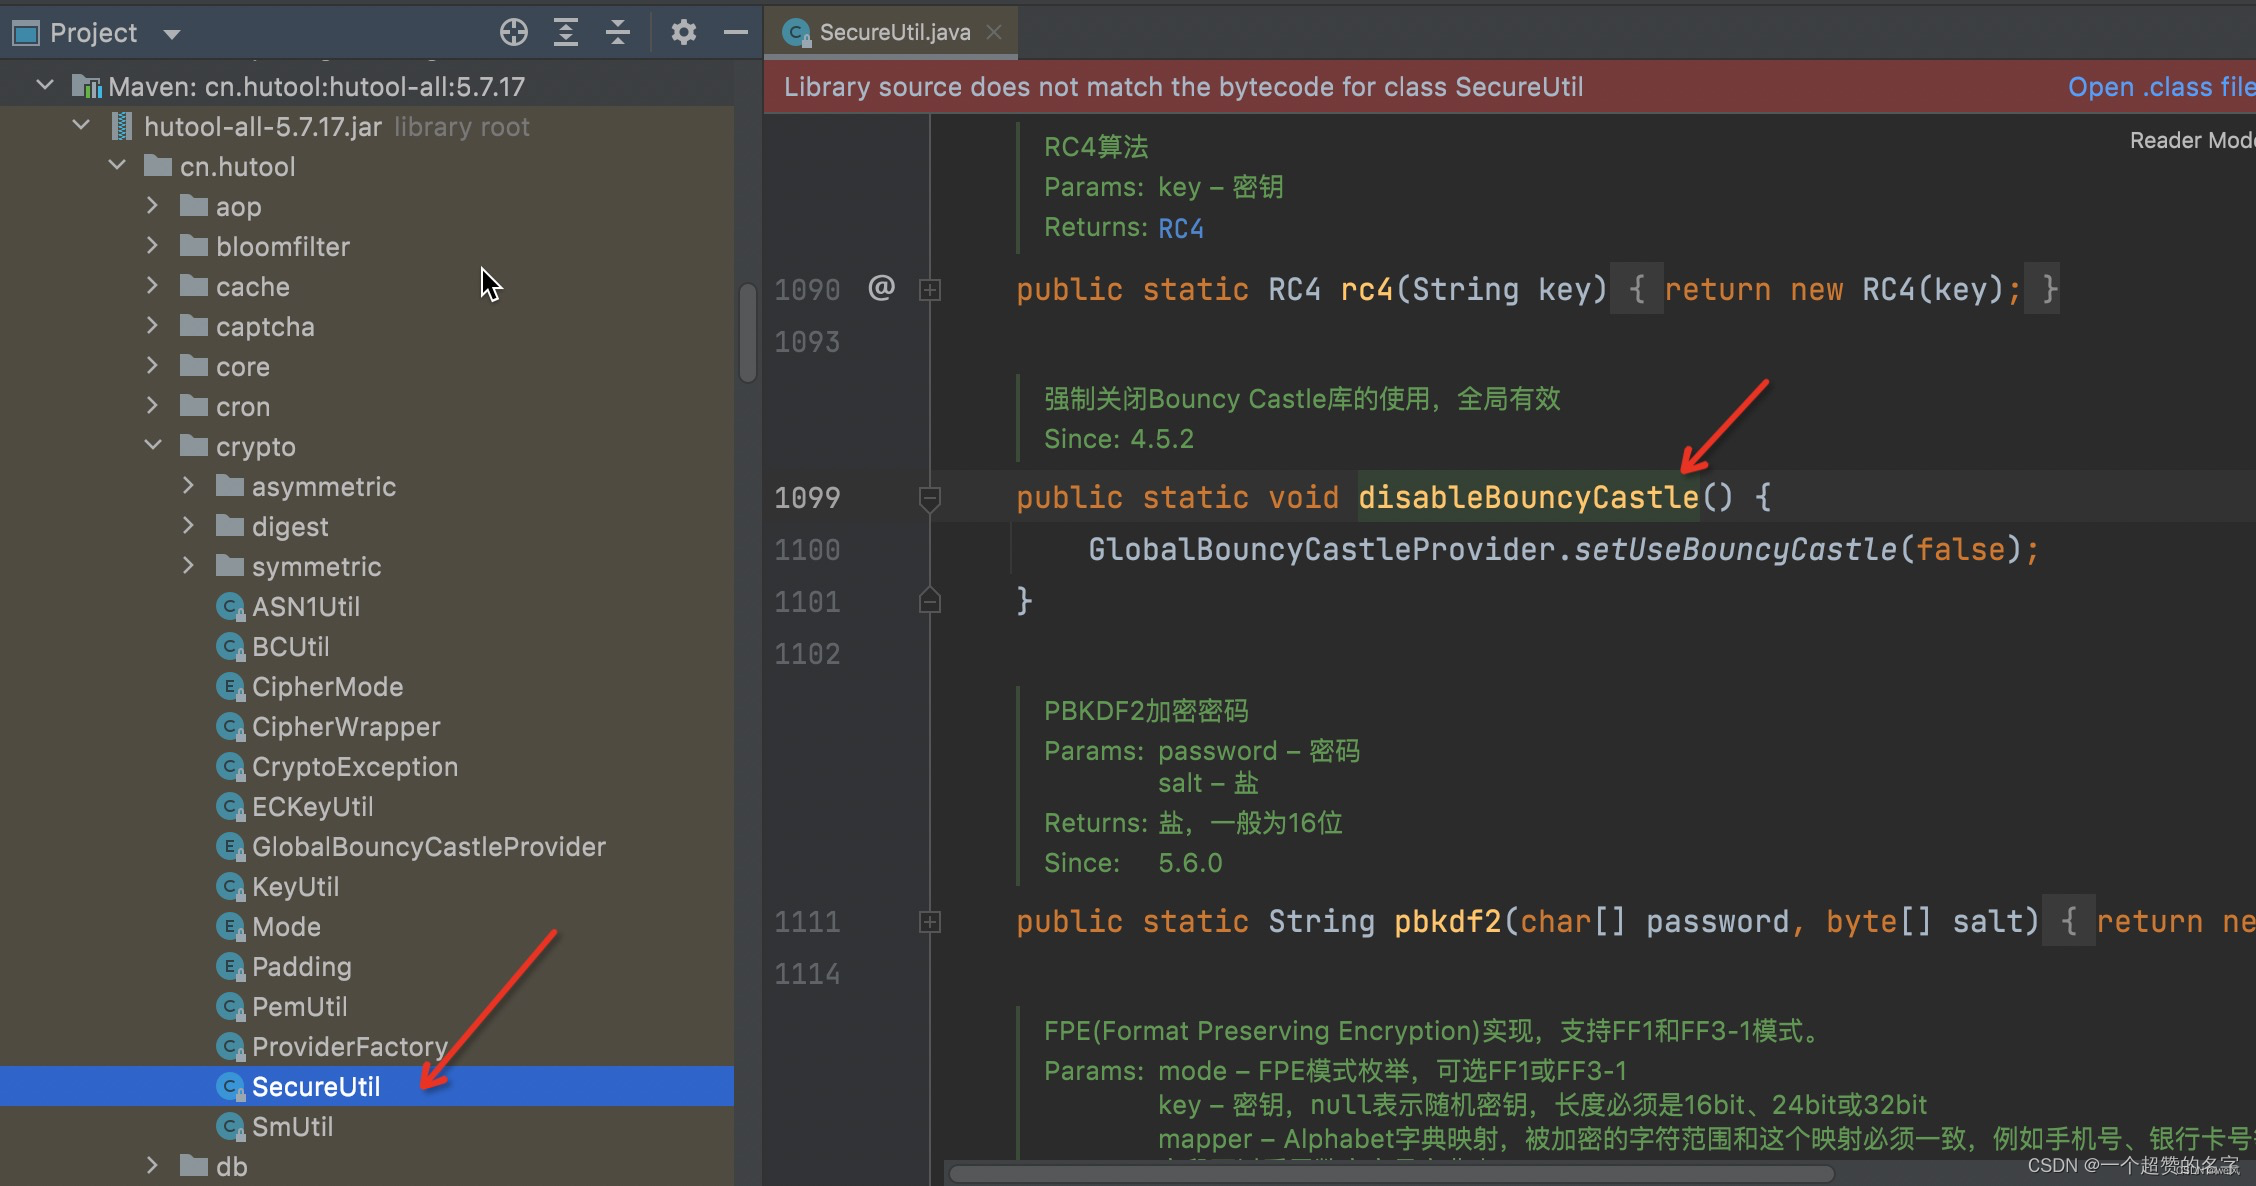
Task: Select the SecureUtil.java editor tab
Action: (890, 31)
